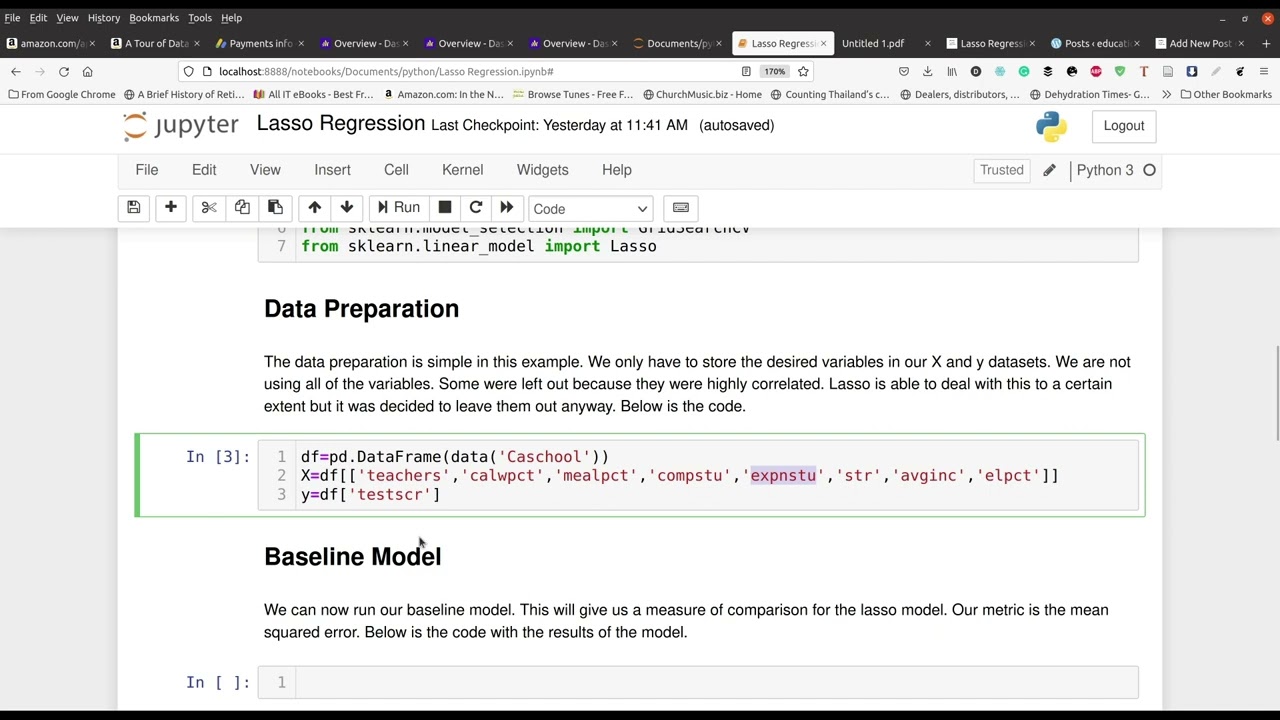Click the Logout button

[1124, 126]
